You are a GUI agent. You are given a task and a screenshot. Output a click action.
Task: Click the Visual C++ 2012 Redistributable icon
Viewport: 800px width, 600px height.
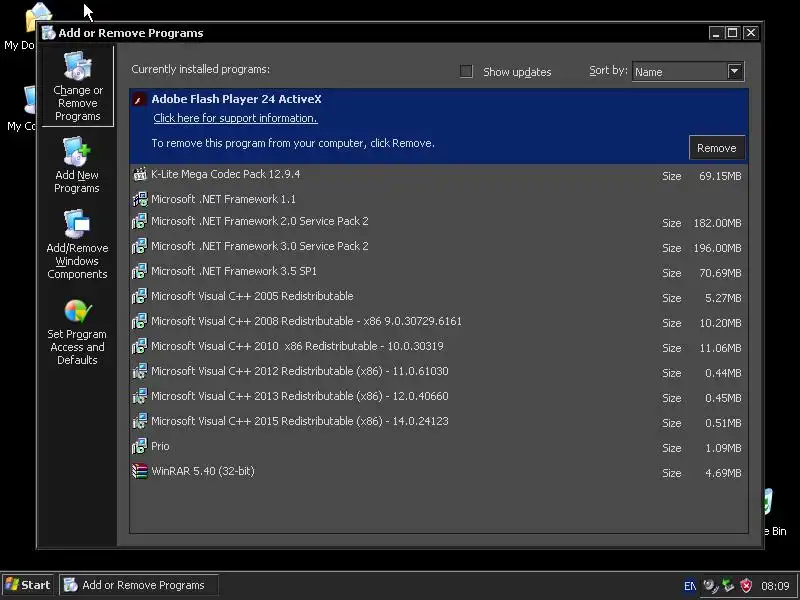[x=140, y=371]
